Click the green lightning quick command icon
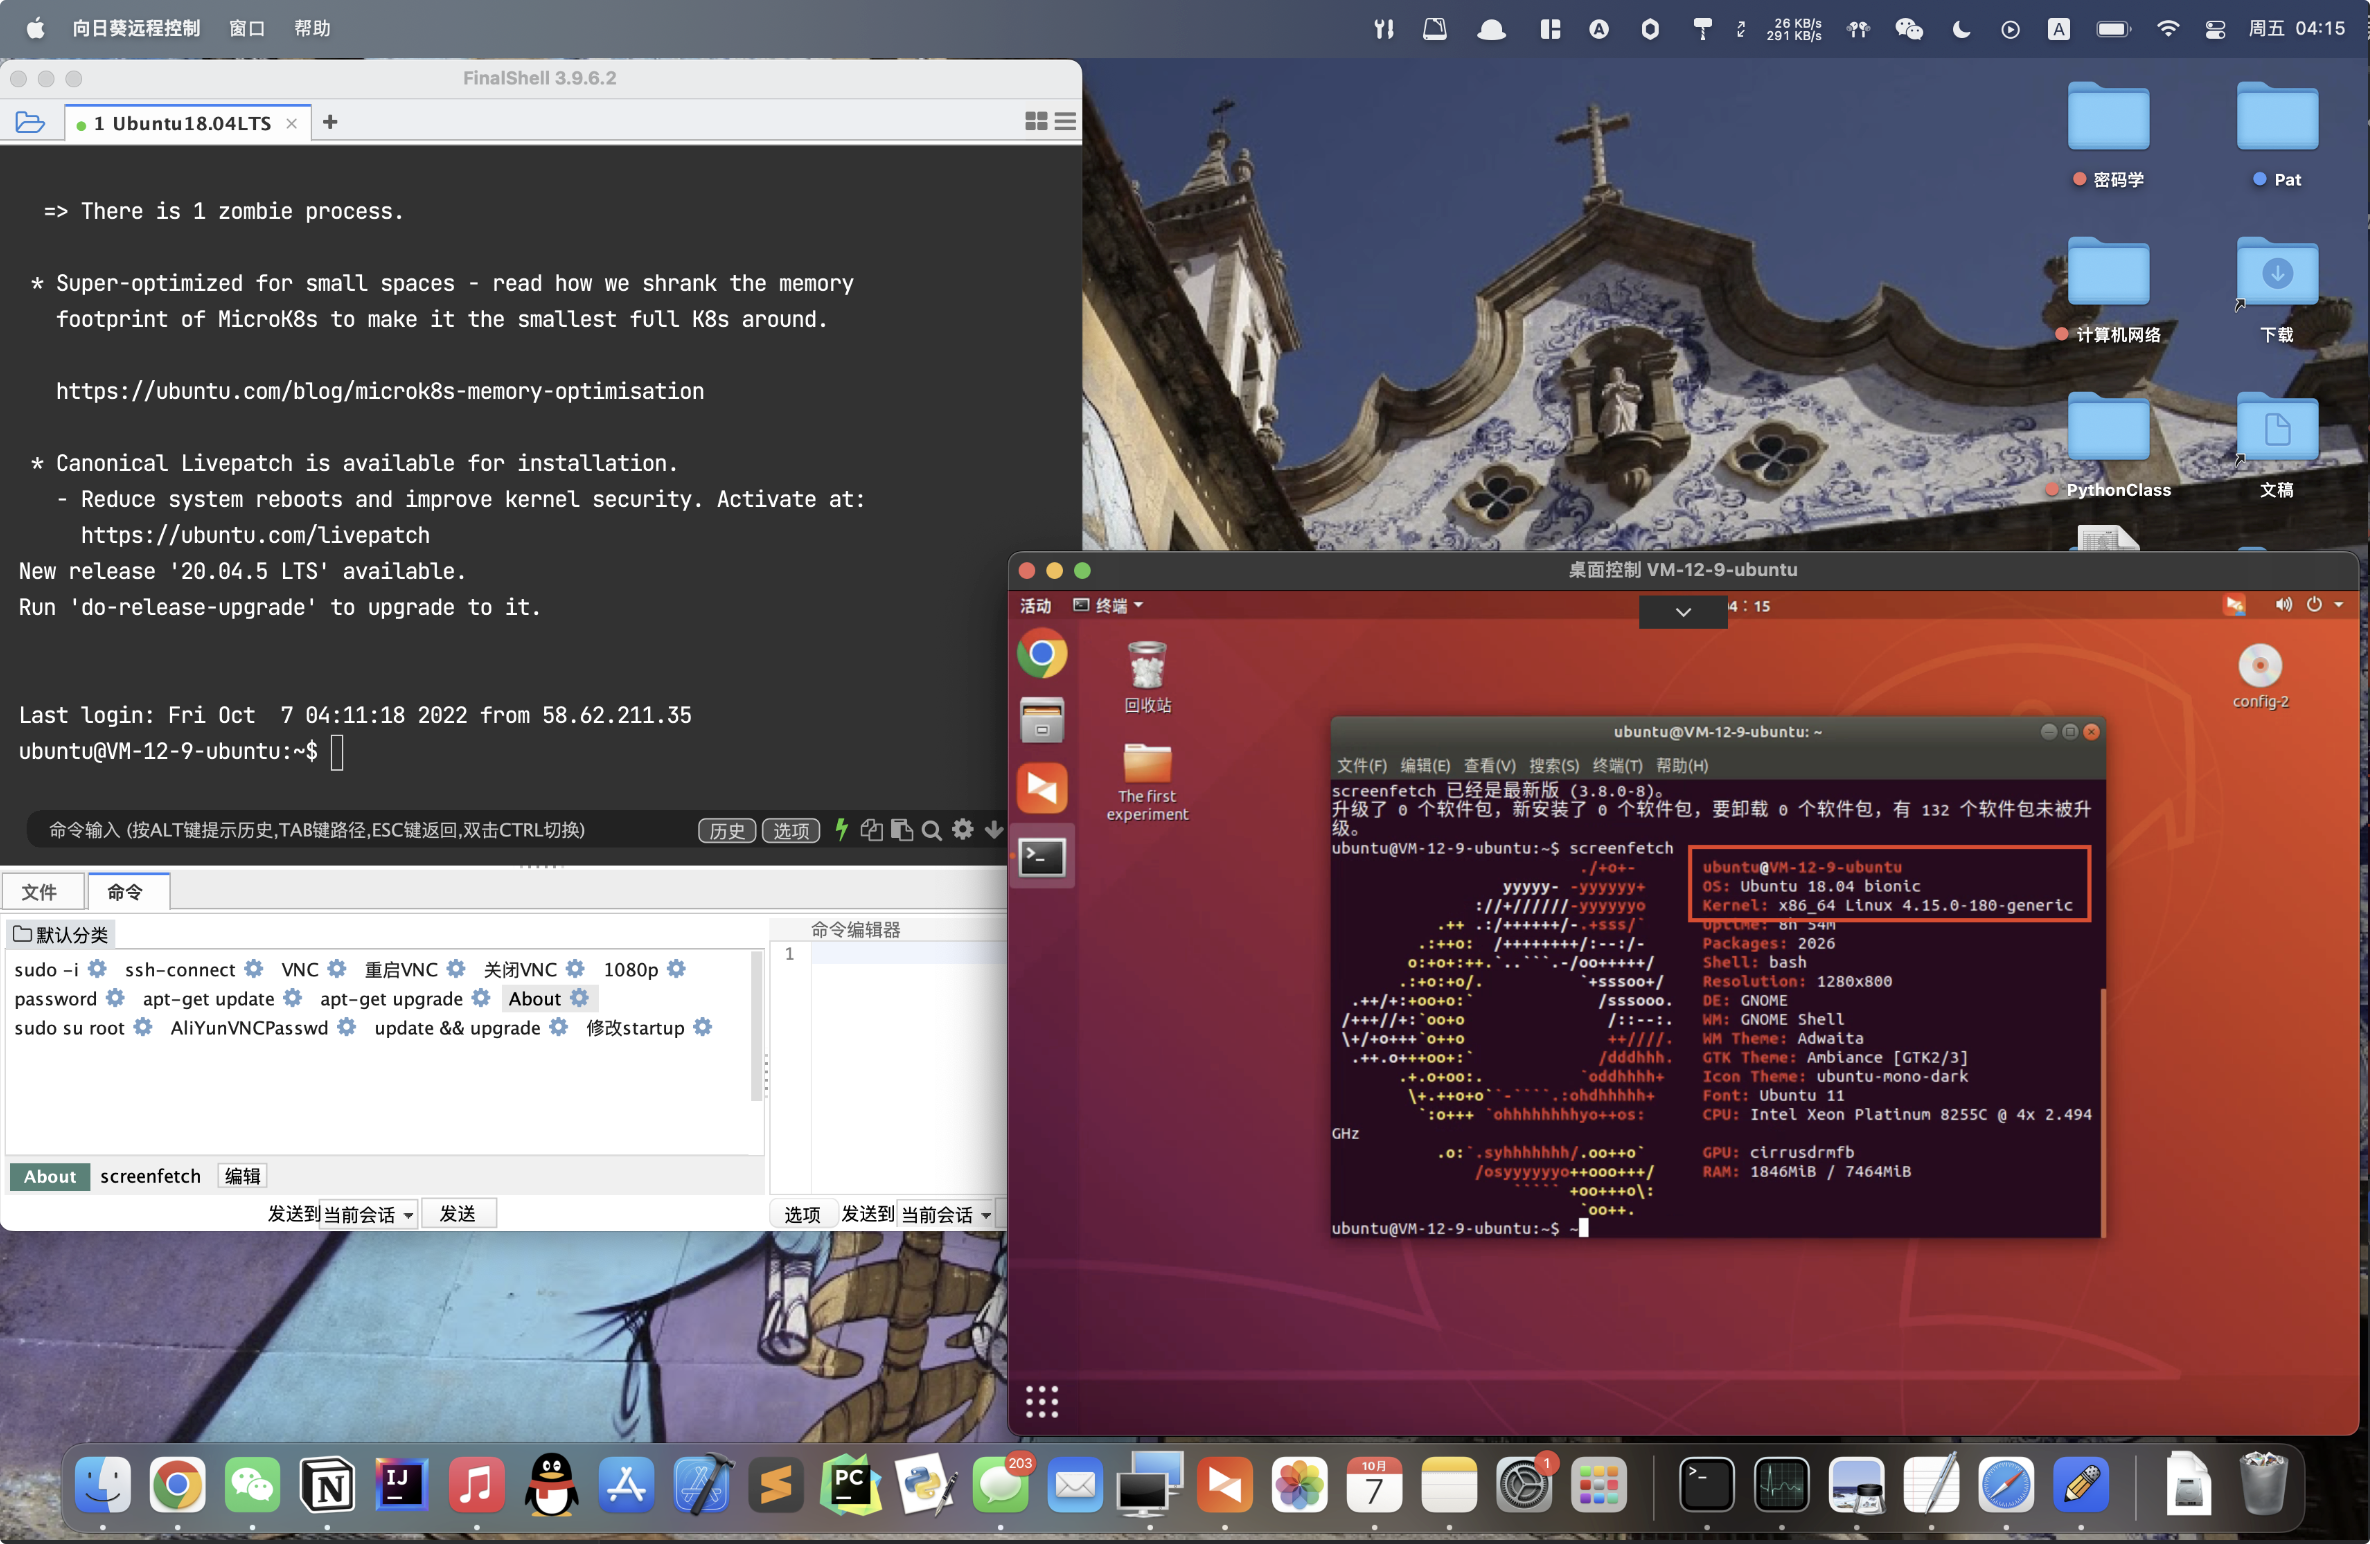This screenshot has height=1544, width=2370. 842,829
